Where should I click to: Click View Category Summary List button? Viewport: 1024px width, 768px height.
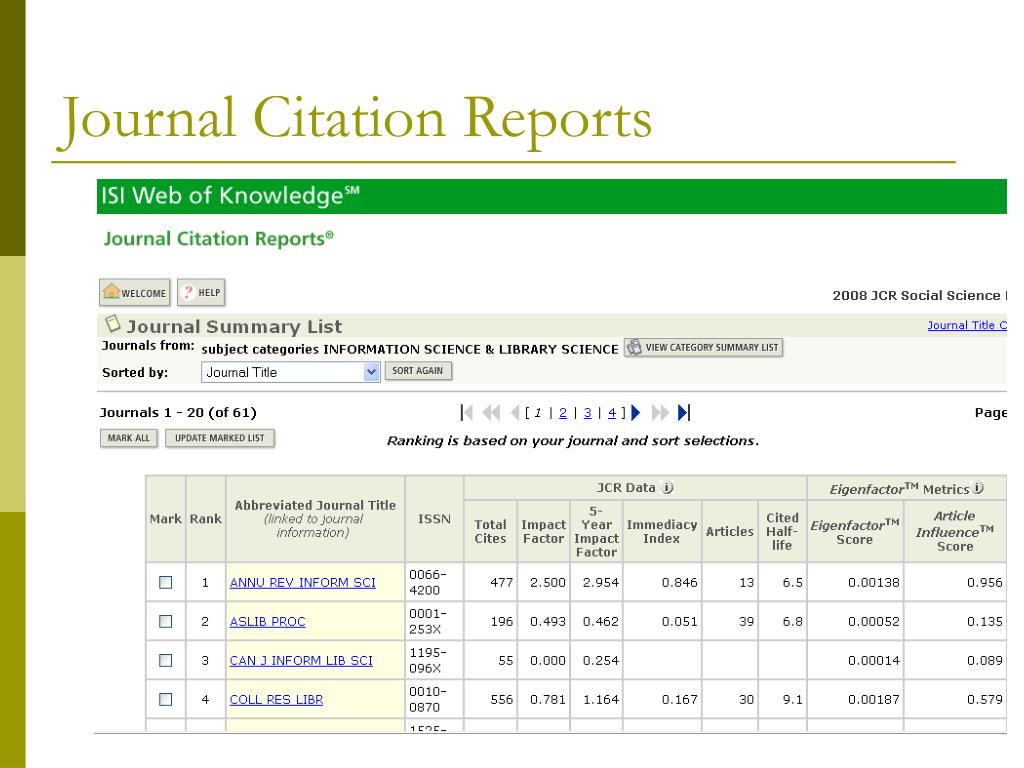703,347
